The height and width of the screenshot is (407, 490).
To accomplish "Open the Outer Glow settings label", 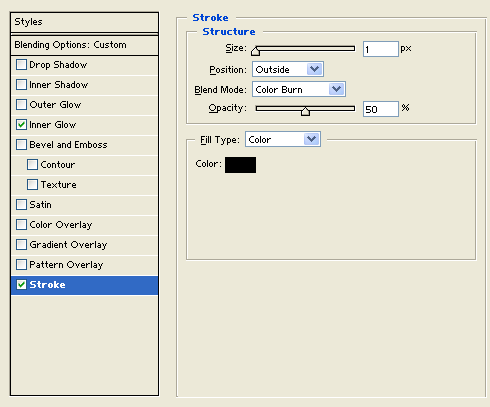I will tap(55, 105).
